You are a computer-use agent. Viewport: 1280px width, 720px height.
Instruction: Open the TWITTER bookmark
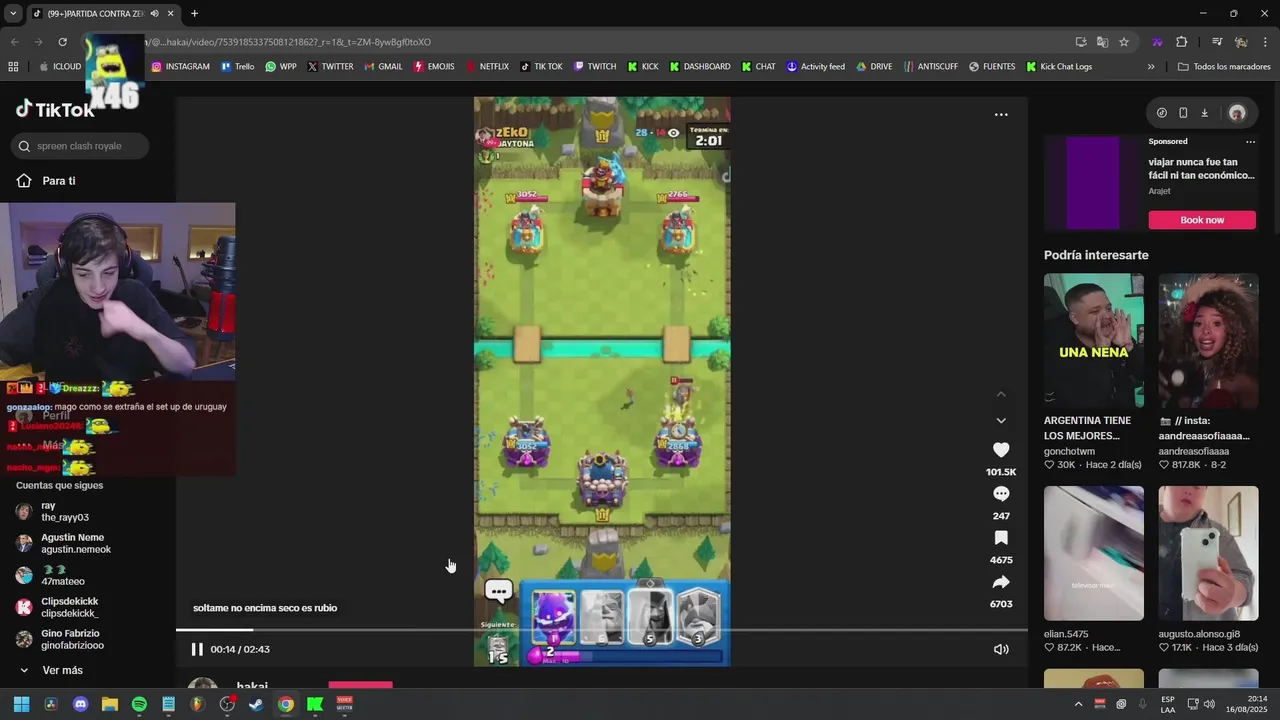[331, 67]
